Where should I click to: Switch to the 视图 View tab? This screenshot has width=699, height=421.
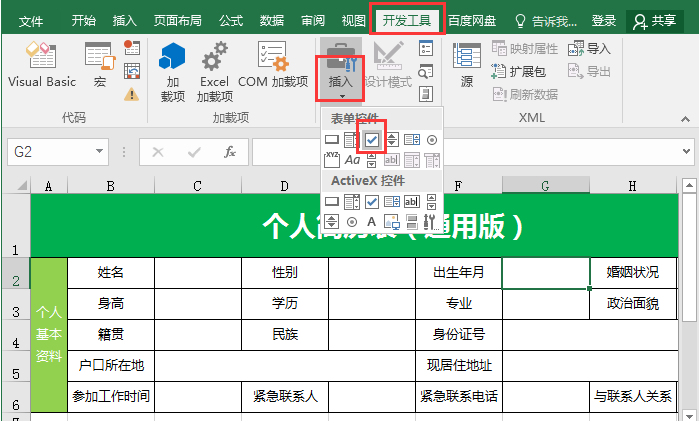(354, 21)
